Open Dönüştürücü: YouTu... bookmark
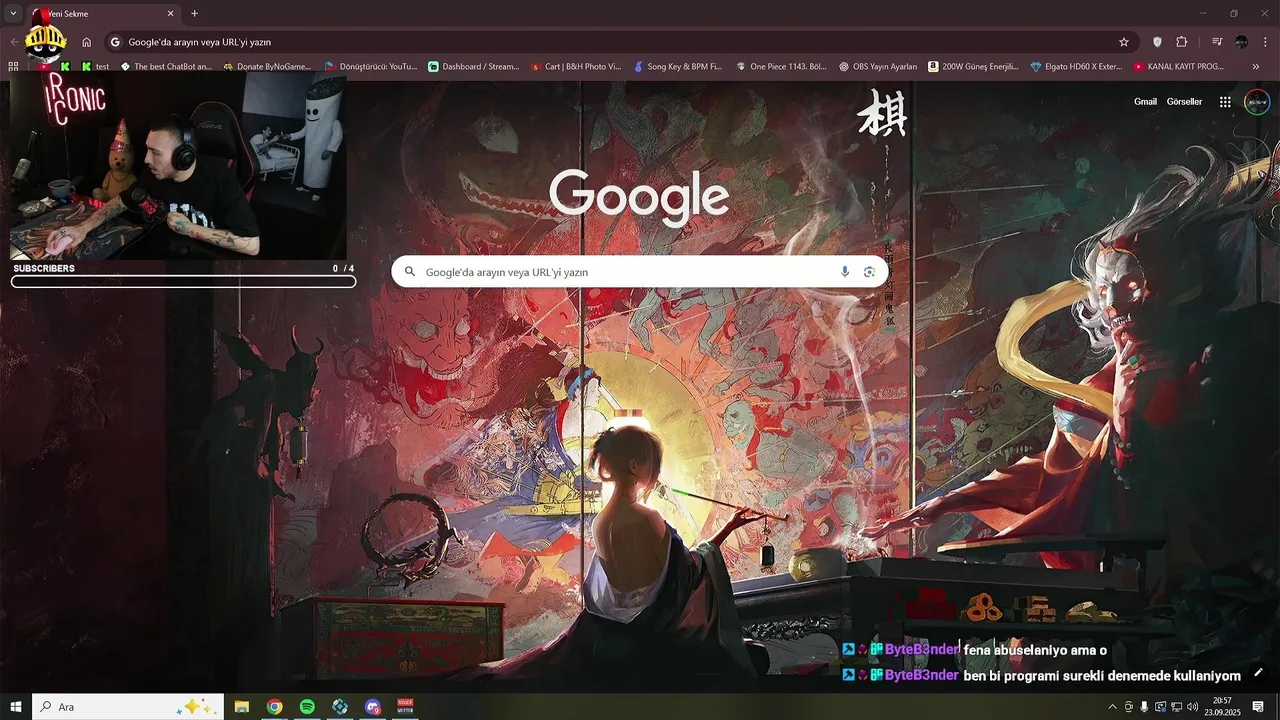The image size is (1280, 720). pos(371,67)
